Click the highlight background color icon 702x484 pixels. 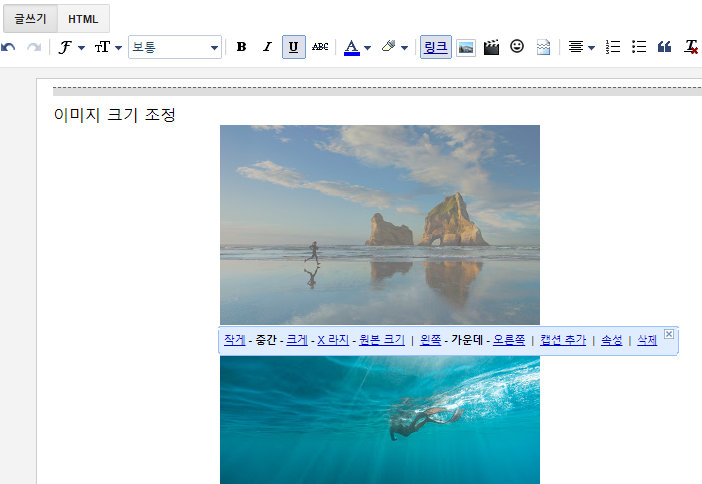(x=389, y=47)
